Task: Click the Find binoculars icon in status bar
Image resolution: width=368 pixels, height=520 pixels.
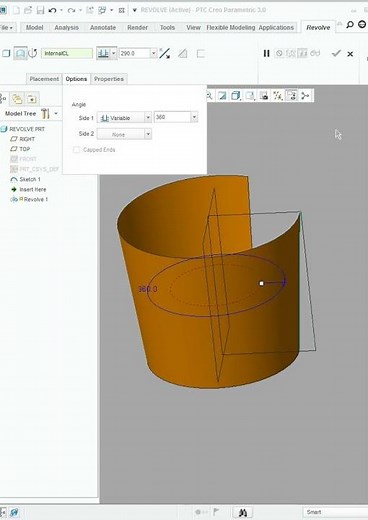Action: 243,512
